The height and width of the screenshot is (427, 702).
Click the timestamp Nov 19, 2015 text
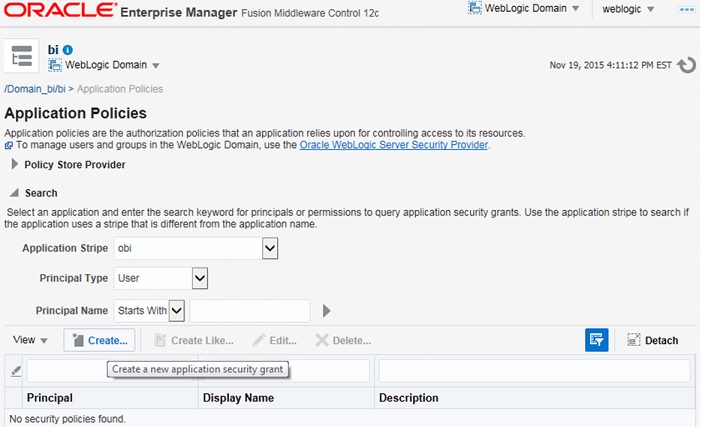point(610,65)
